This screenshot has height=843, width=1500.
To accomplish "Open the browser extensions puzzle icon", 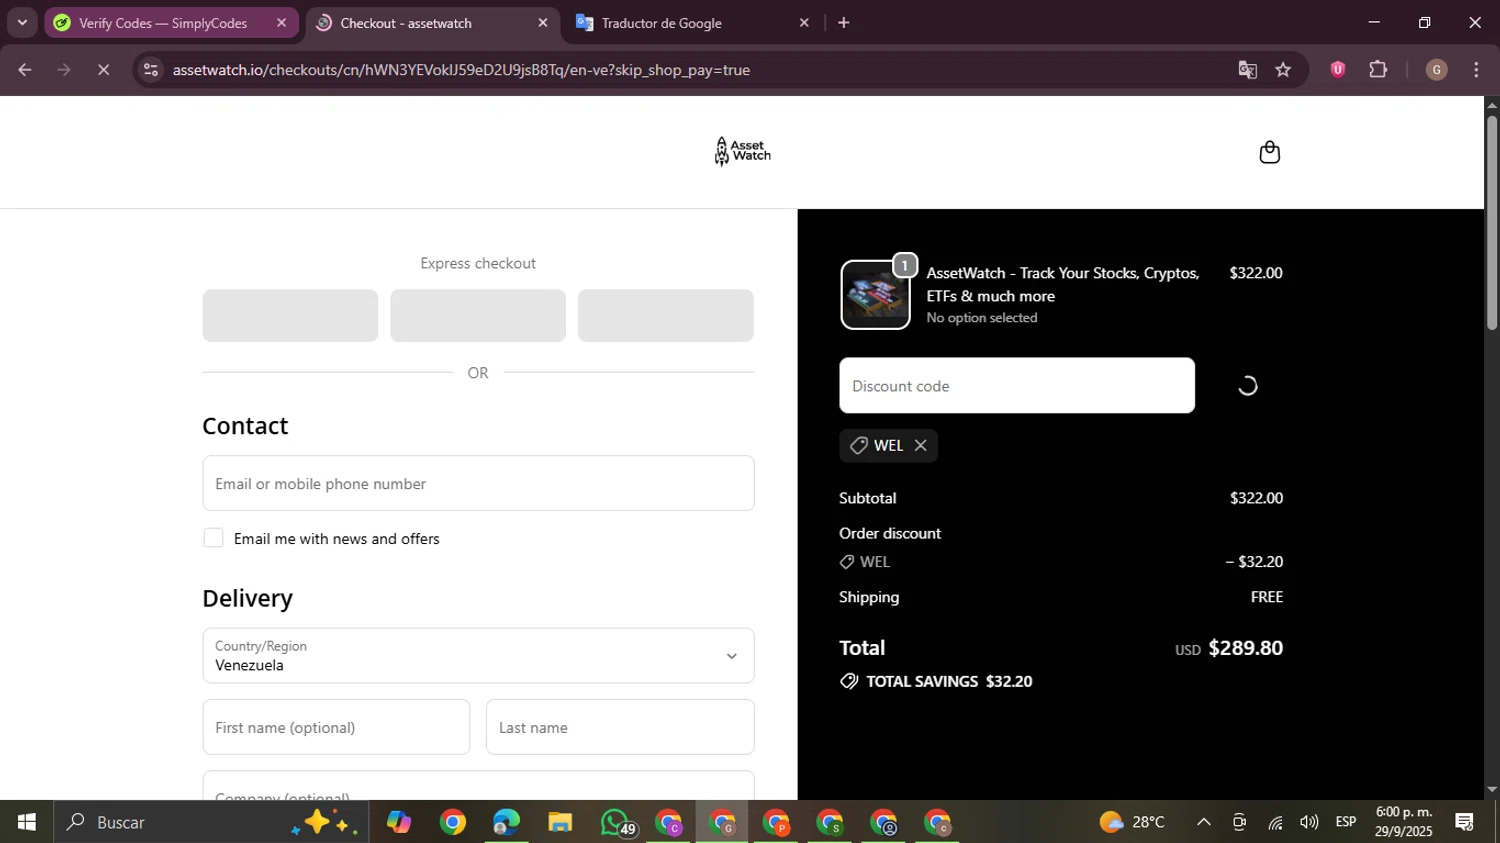I will (x=1378, y=70).
